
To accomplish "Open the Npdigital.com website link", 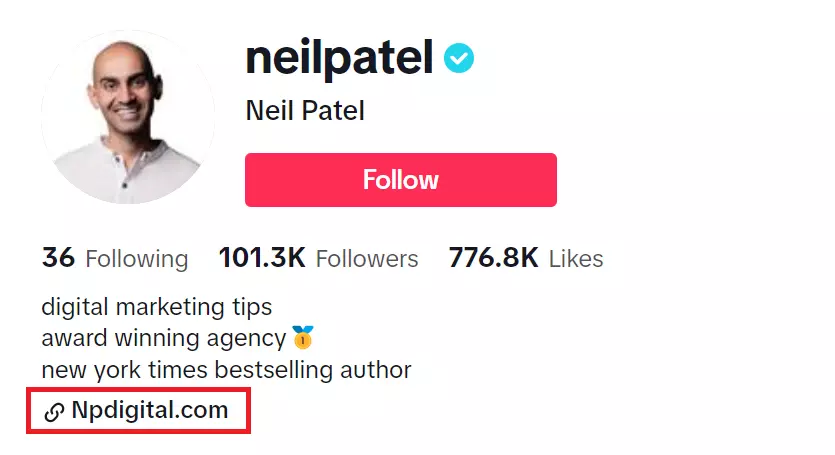I will (150, 410).
